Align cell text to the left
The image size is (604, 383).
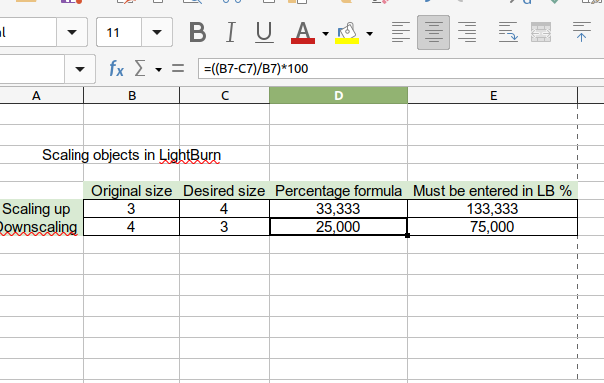(401, 32)
